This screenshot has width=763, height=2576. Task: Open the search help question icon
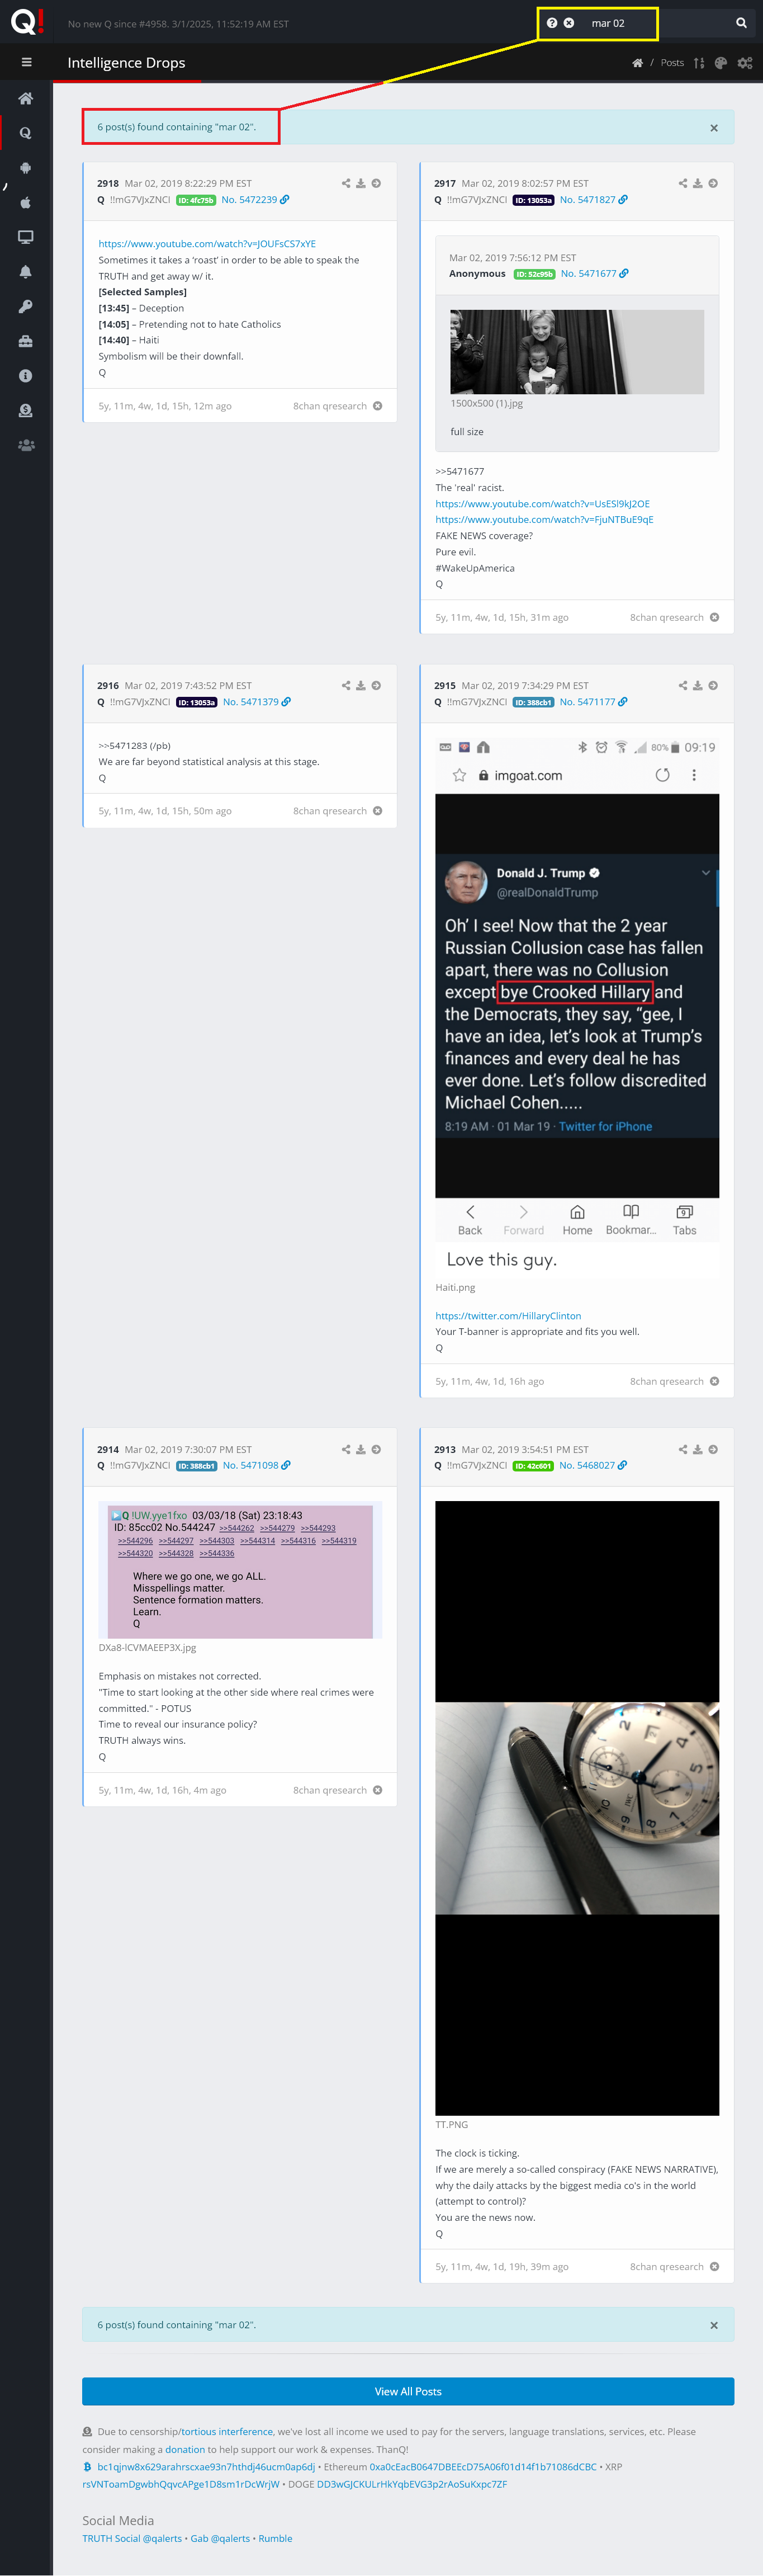tap(552, 23)
